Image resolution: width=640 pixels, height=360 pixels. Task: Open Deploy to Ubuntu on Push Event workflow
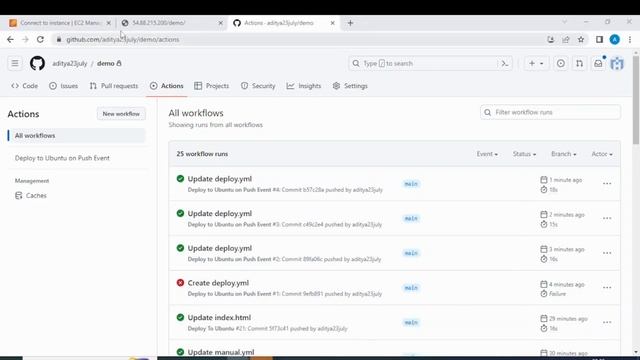[62, 158]
